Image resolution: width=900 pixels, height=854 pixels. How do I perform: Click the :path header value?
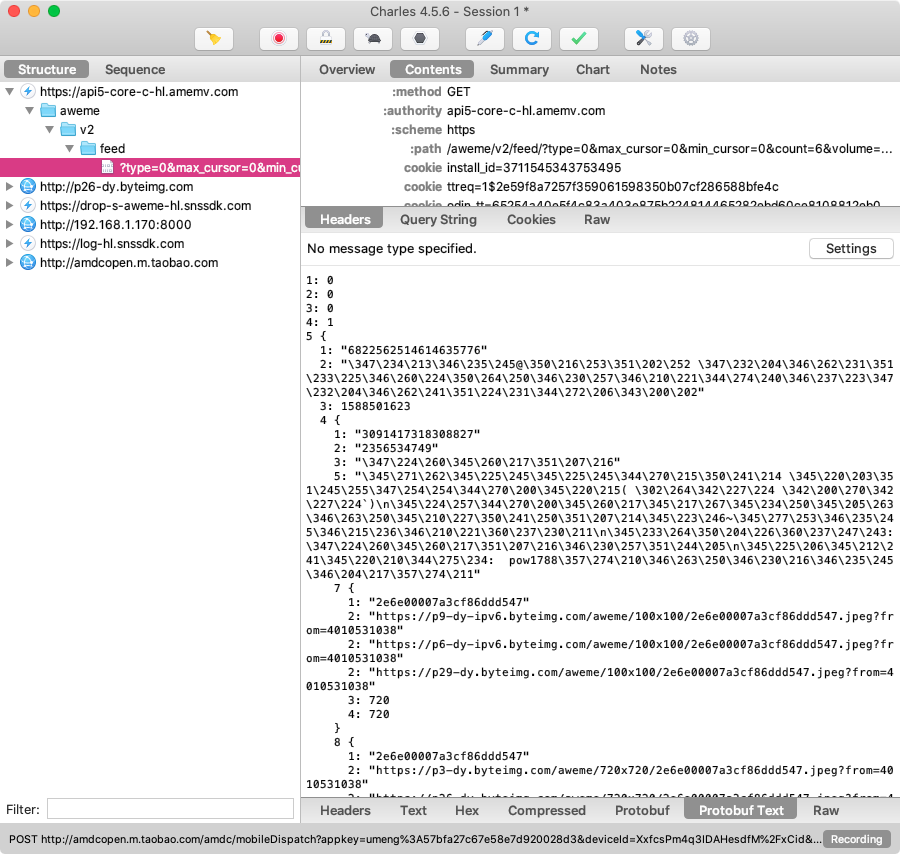[x=669, y=149]
